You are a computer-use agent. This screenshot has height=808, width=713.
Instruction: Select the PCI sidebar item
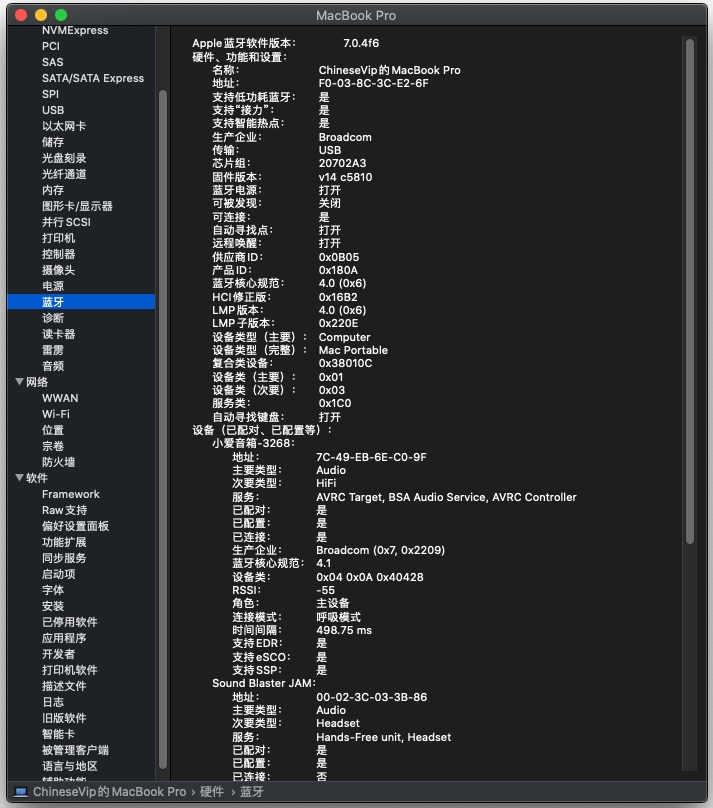click(50, 46)
